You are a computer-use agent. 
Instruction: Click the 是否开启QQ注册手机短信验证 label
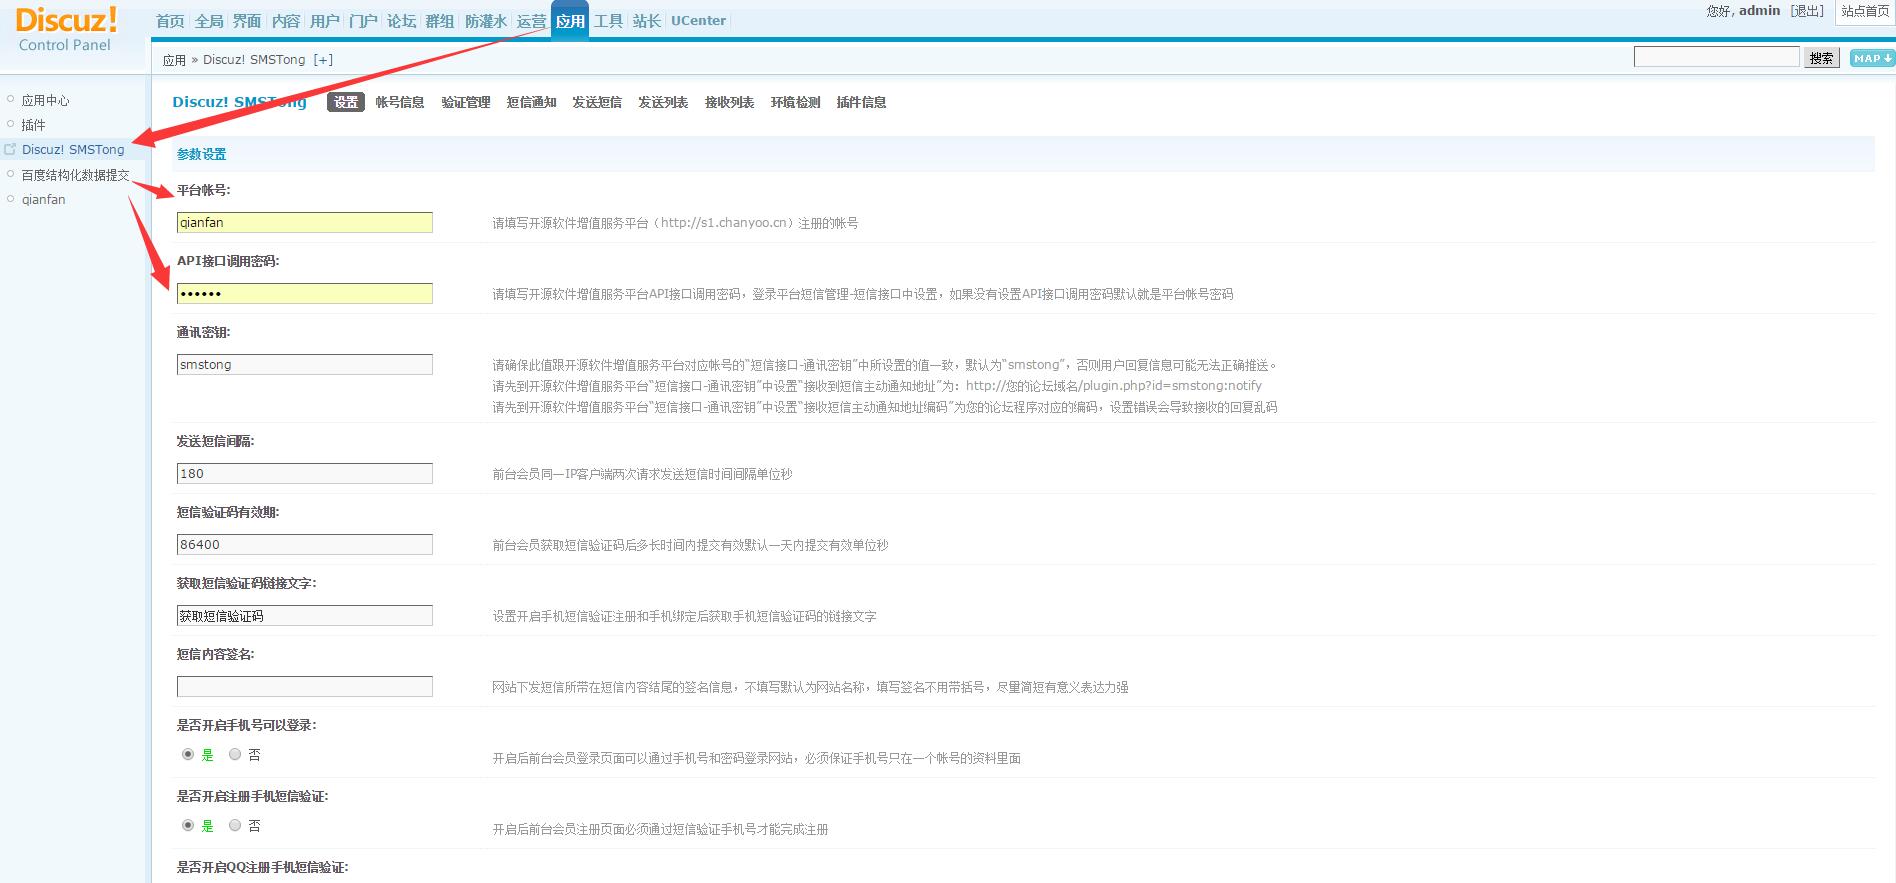tap(262, 867)
